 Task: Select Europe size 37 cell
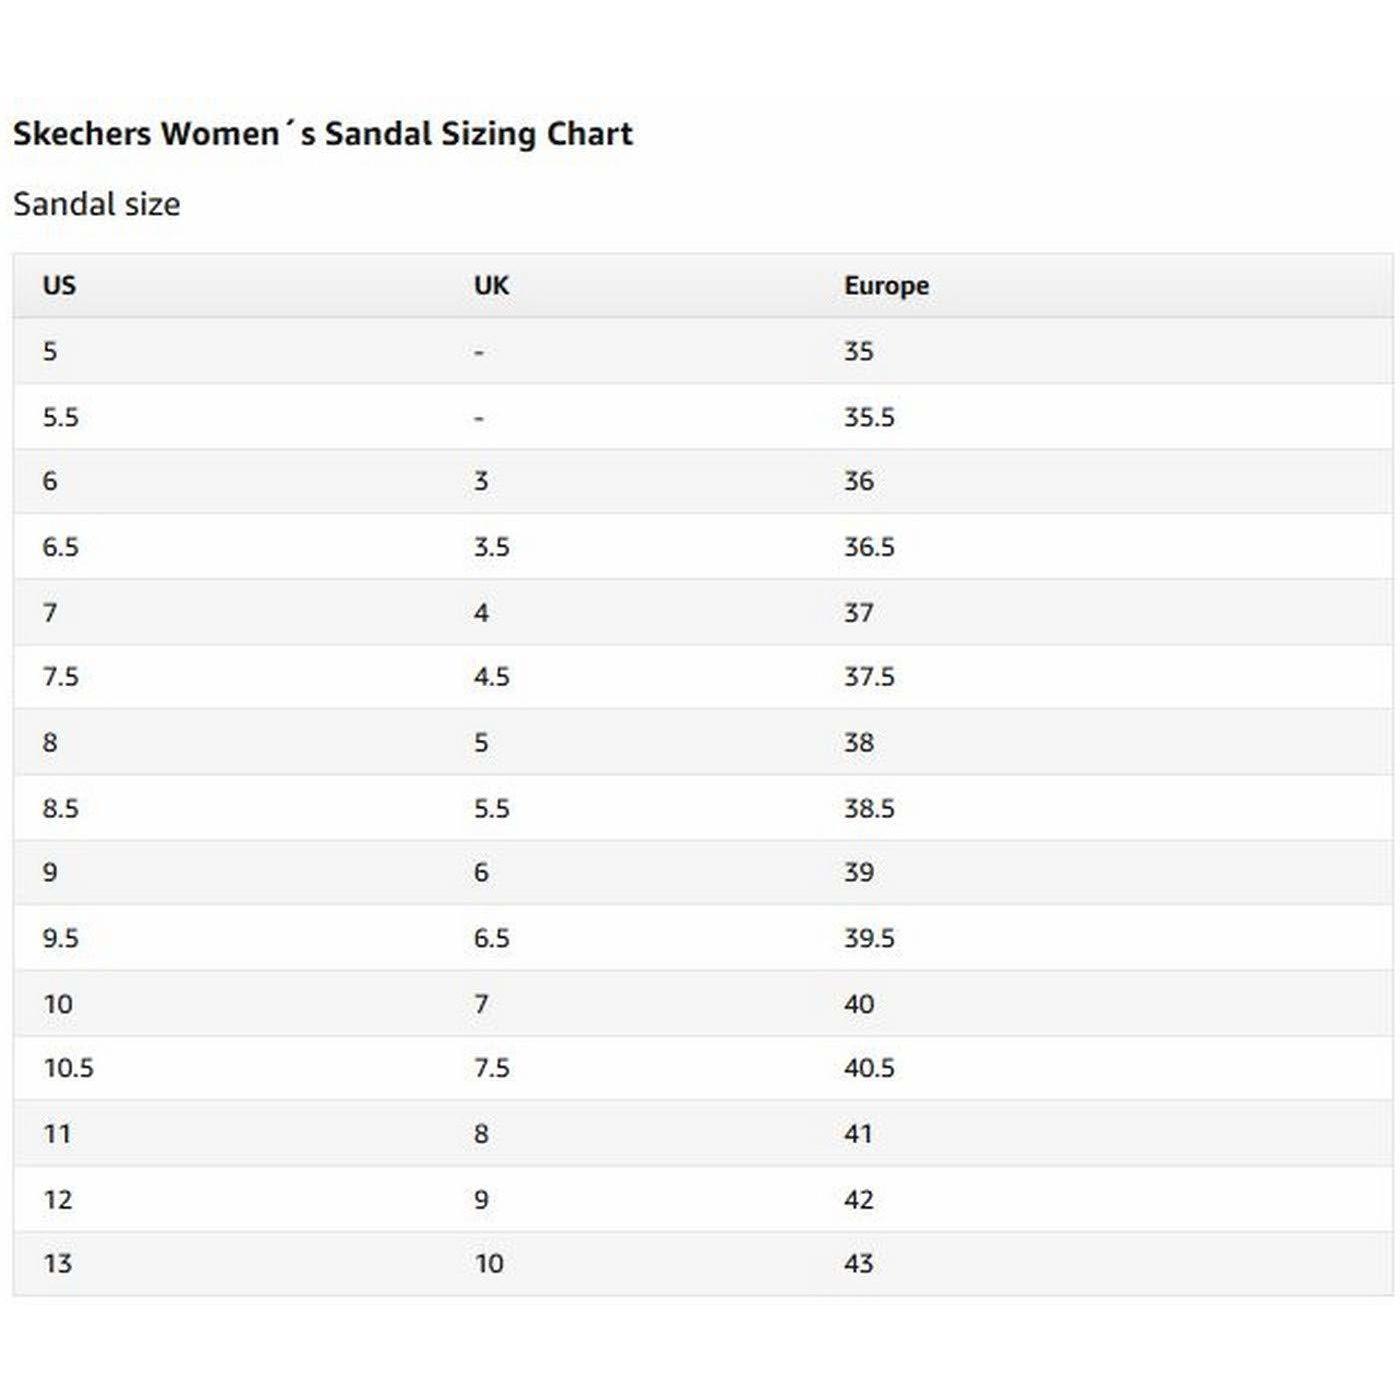click(x=858, y=612)
